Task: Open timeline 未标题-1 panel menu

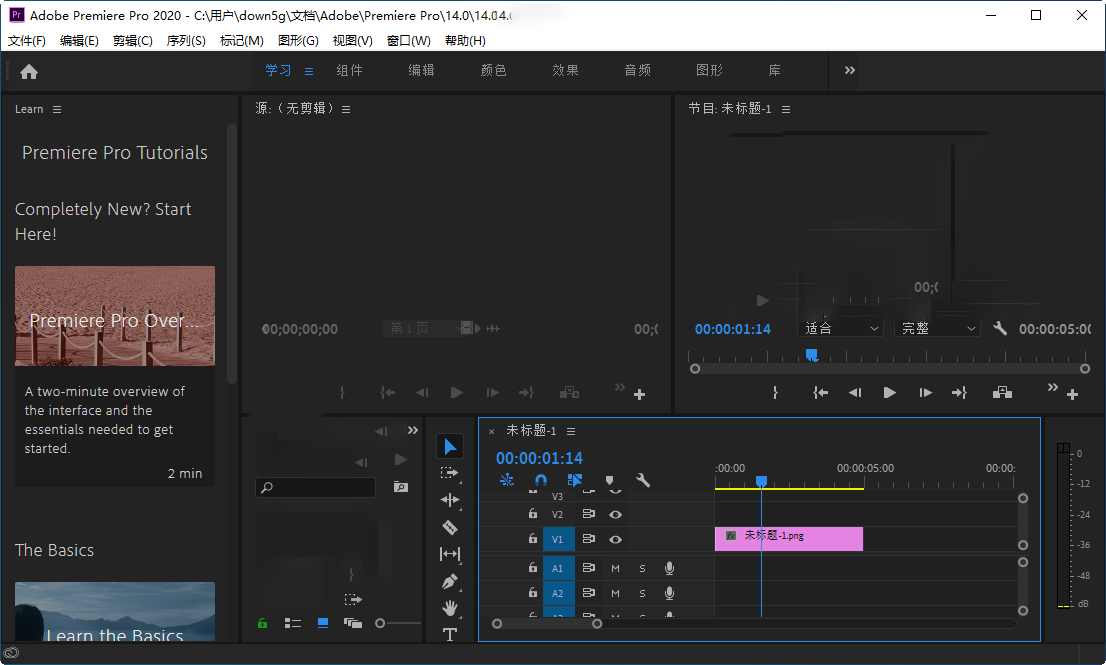Action: [x=571, y=431]
